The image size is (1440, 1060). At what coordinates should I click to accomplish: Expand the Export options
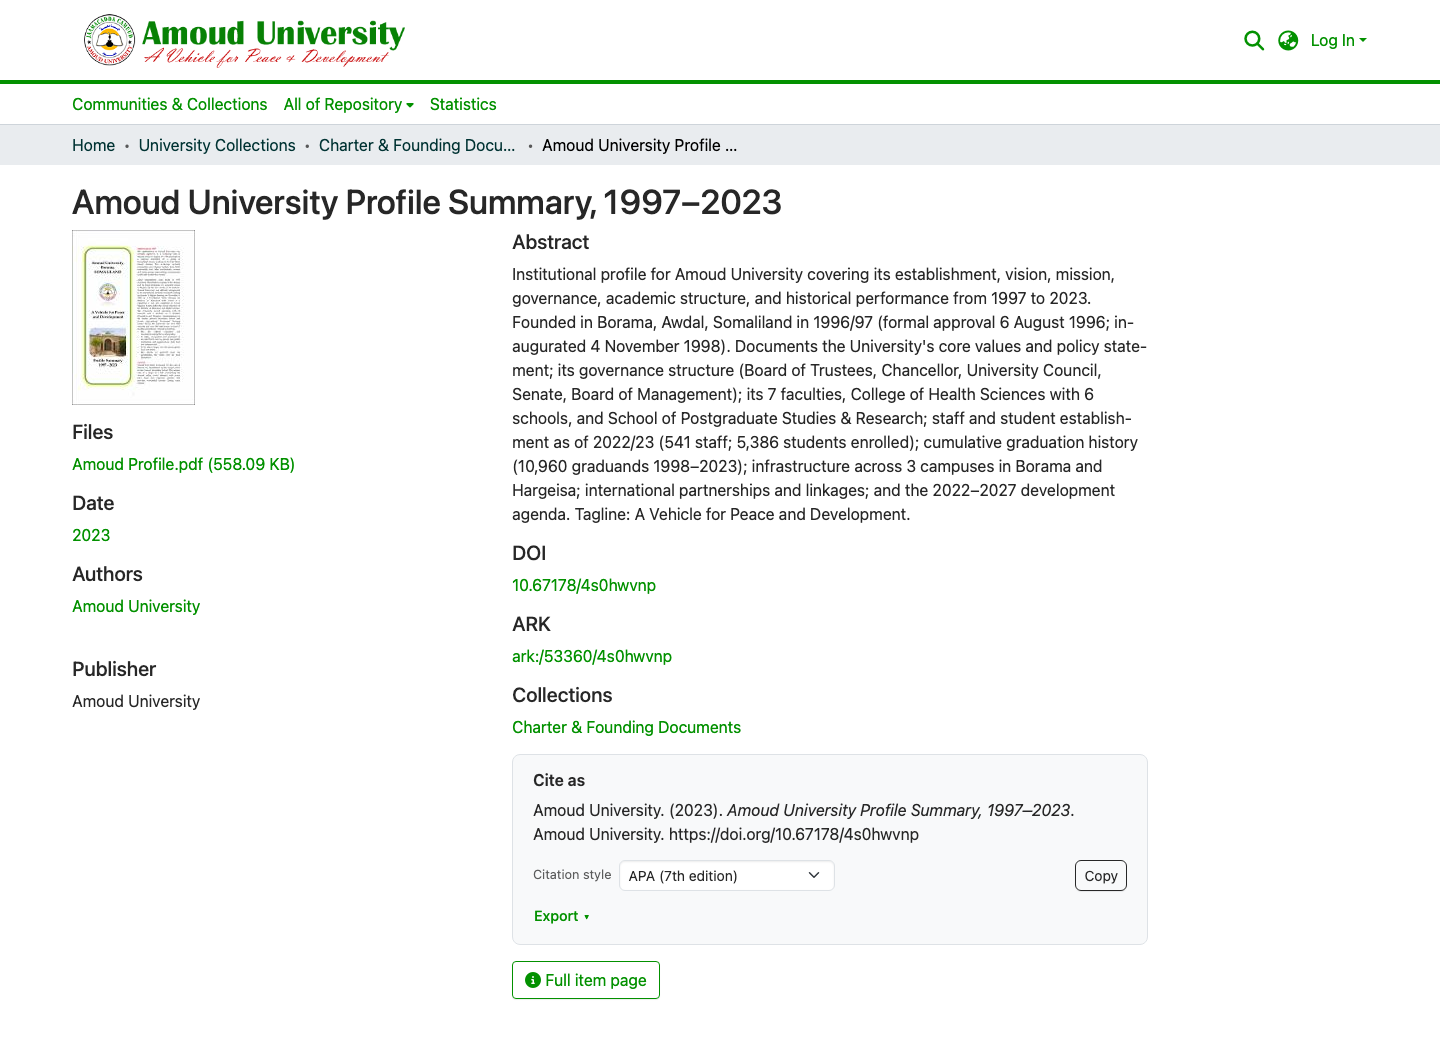click(x=561, y=916)
